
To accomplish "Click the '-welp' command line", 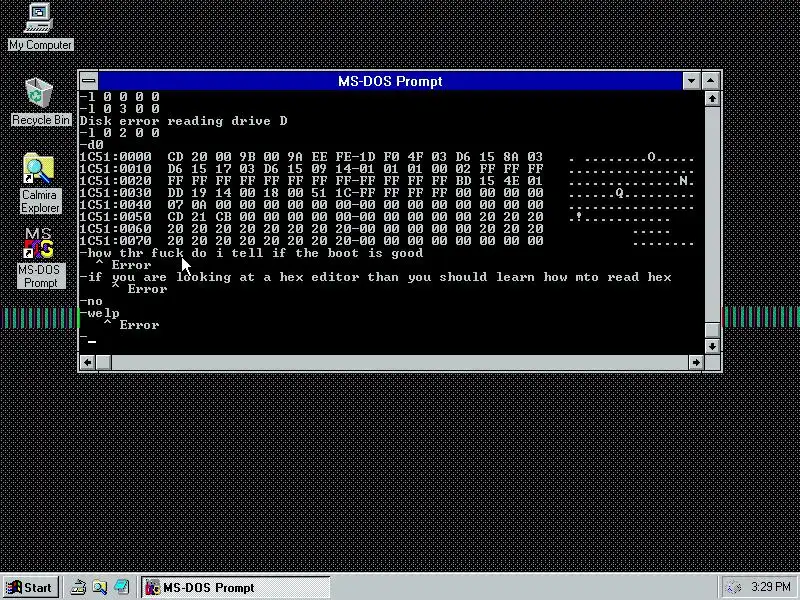I will pos(99,313).
